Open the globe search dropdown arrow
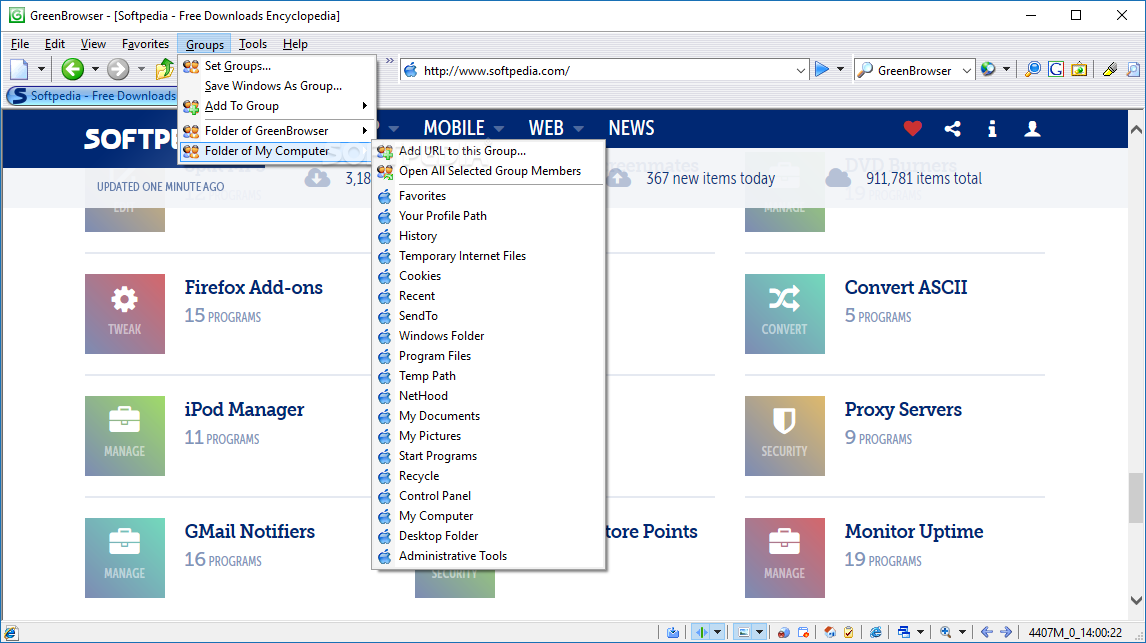 [1006, 70]
